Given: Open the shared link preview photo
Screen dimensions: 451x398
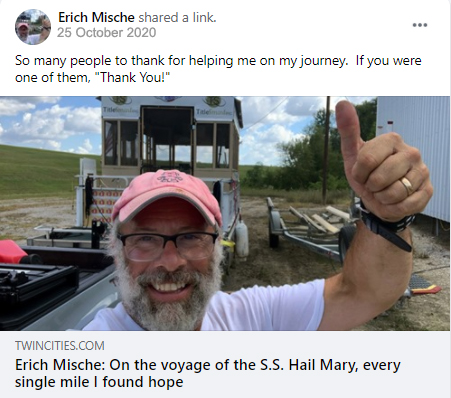Looking at the screenshot, I should pos(225,213).
